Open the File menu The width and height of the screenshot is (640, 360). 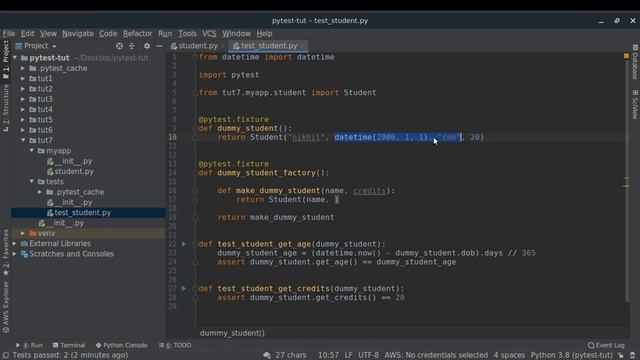(9, 33)
